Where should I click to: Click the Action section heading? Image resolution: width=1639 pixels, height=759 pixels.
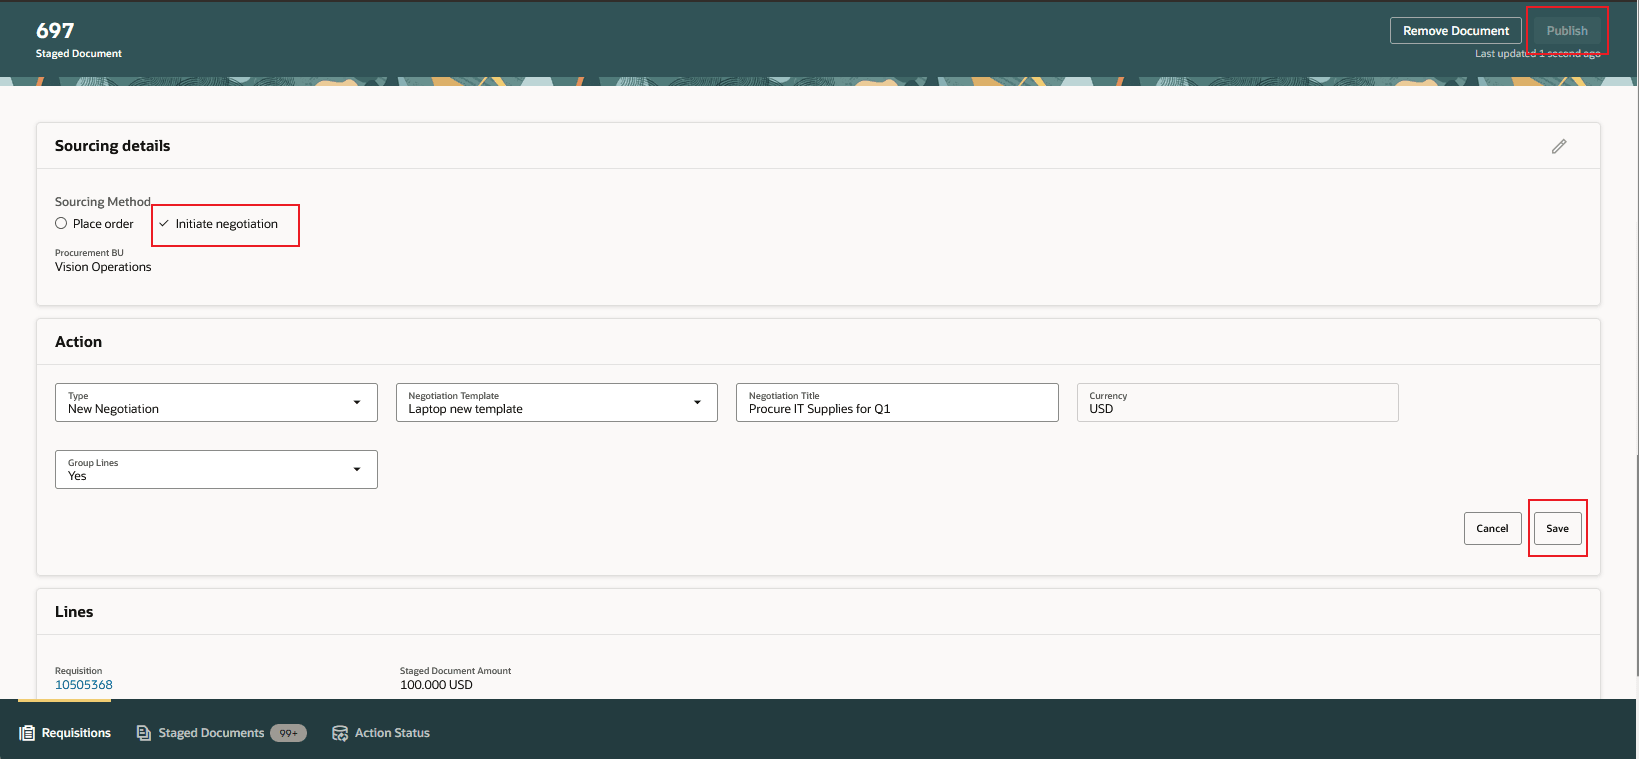78,342
